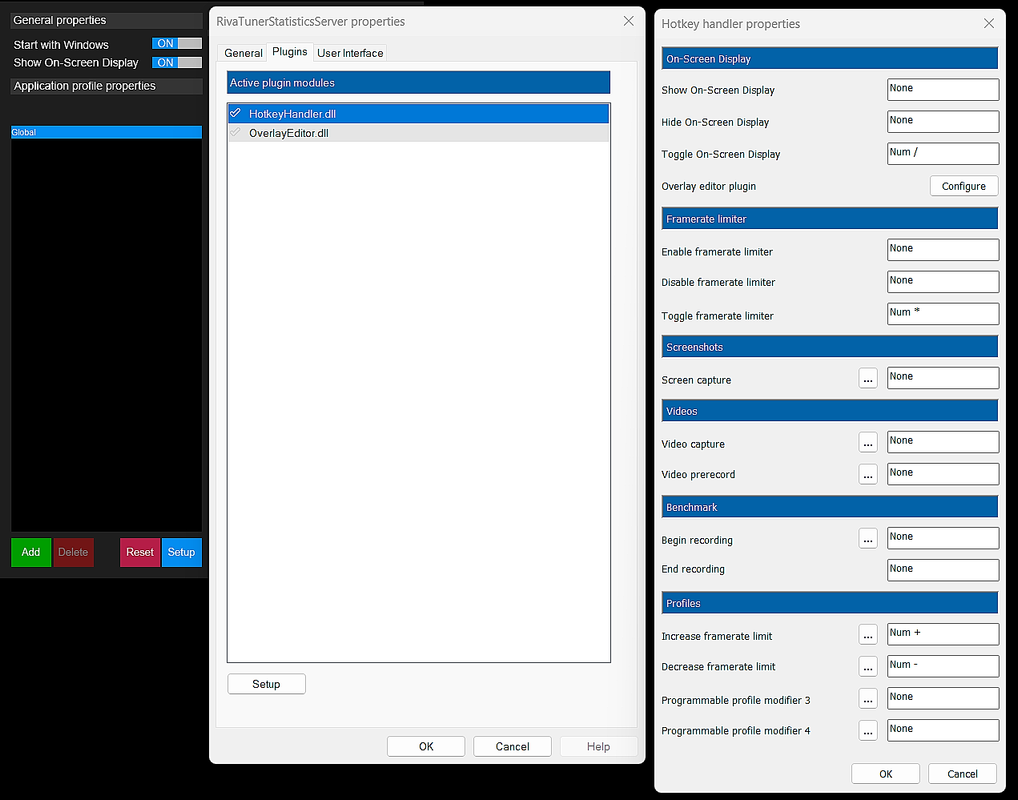This screenshot has height=800, width=1018.
Task: Switch to the General tab
Action: (x=243, y=53)
